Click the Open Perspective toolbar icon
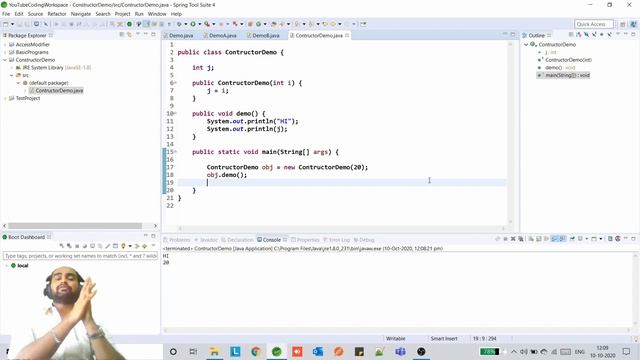Screen dimensions: 640x360 click(x=623, y=24)
